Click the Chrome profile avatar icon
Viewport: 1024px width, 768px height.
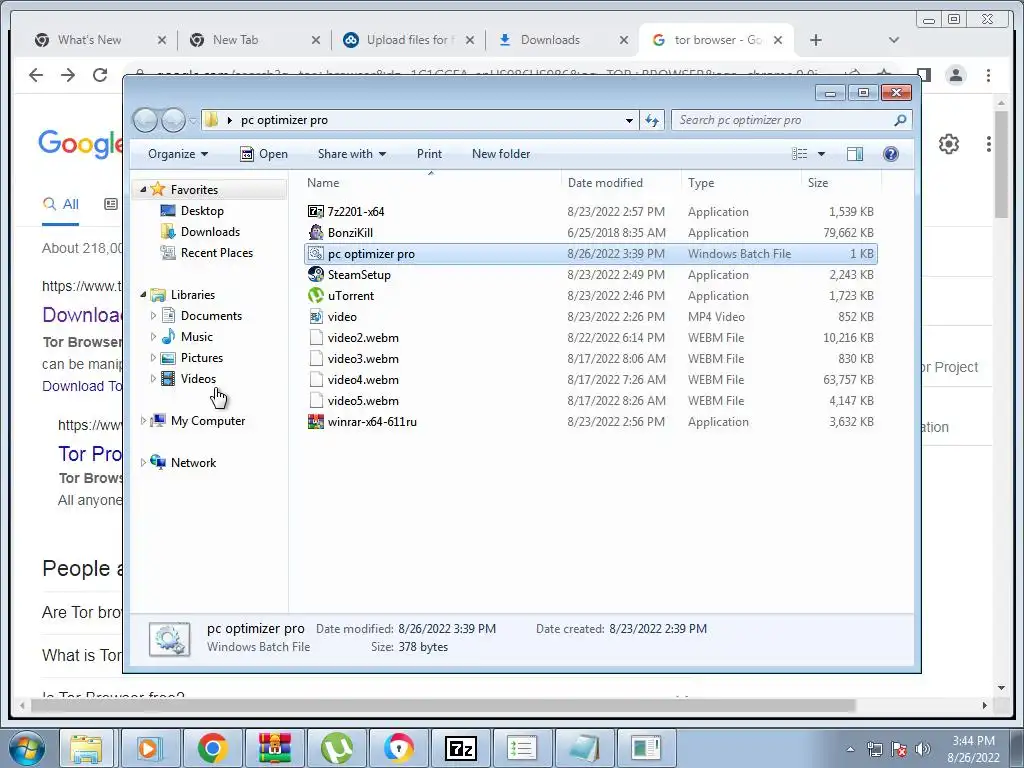[956, 75]
